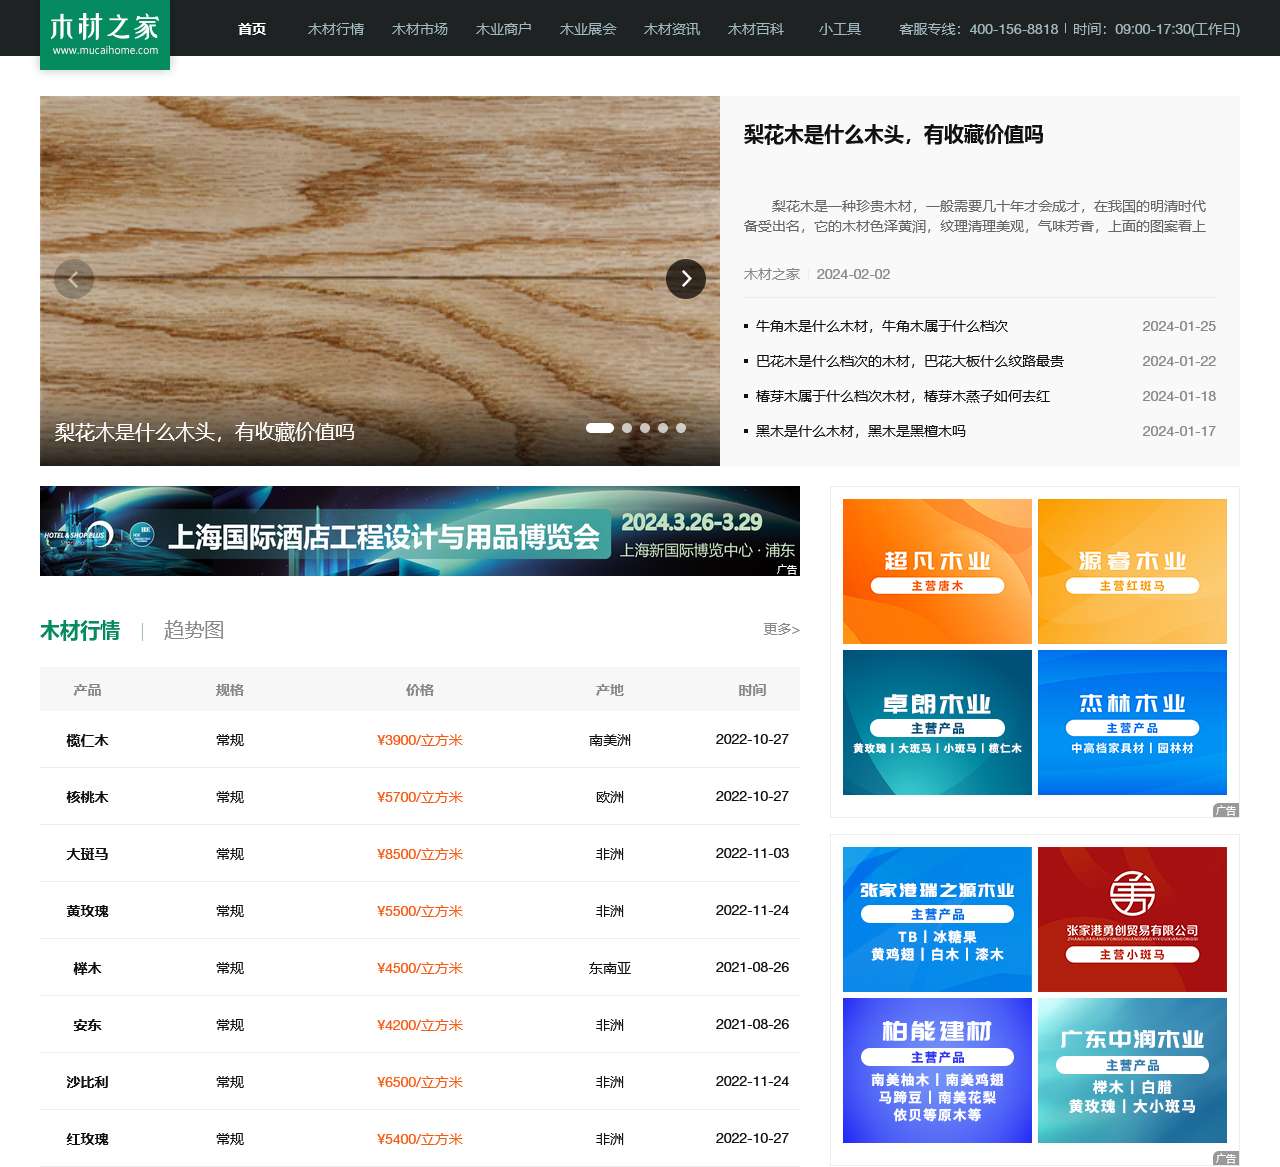Click price ¥3900/立方米
Screen dimensions: 1280x1167
[x=420, y=740]
